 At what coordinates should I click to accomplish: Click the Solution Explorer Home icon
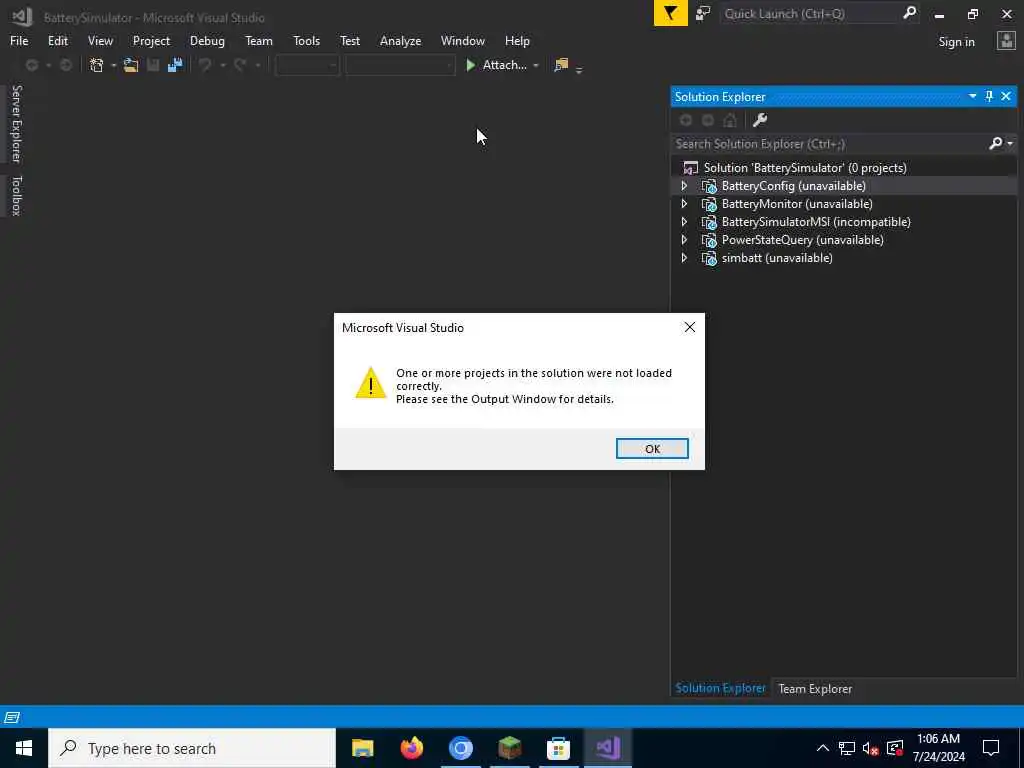[730, 120]
